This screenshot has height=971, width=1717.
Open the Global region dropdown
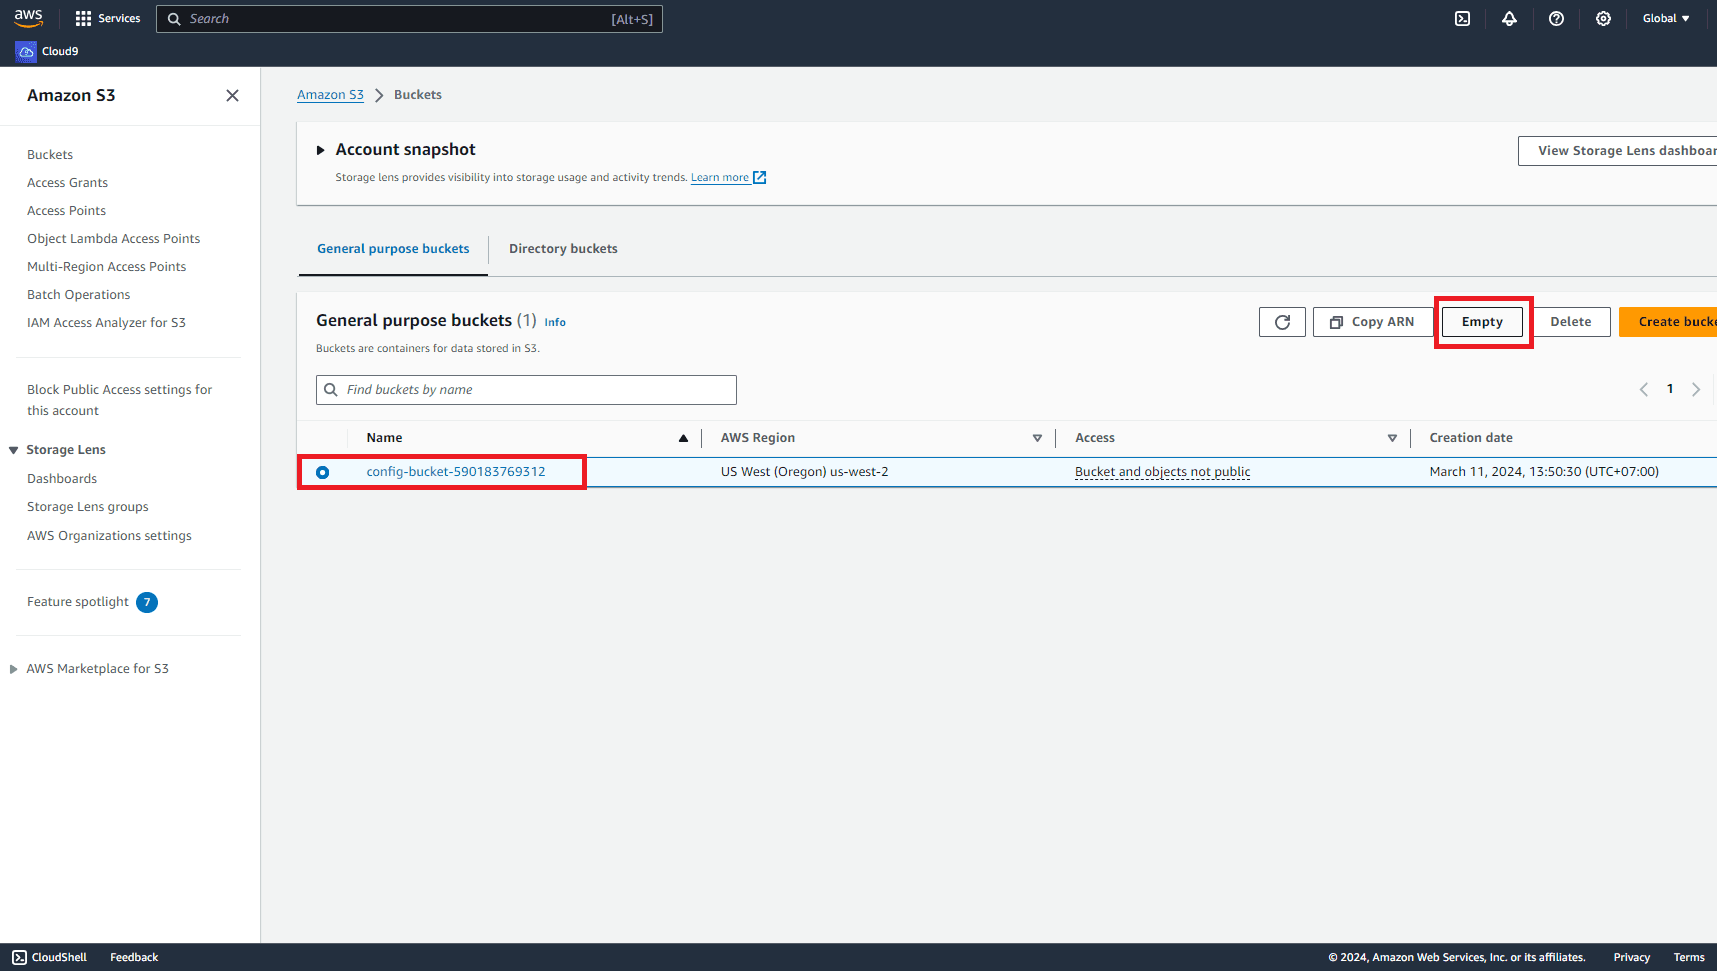[1666, 18]
